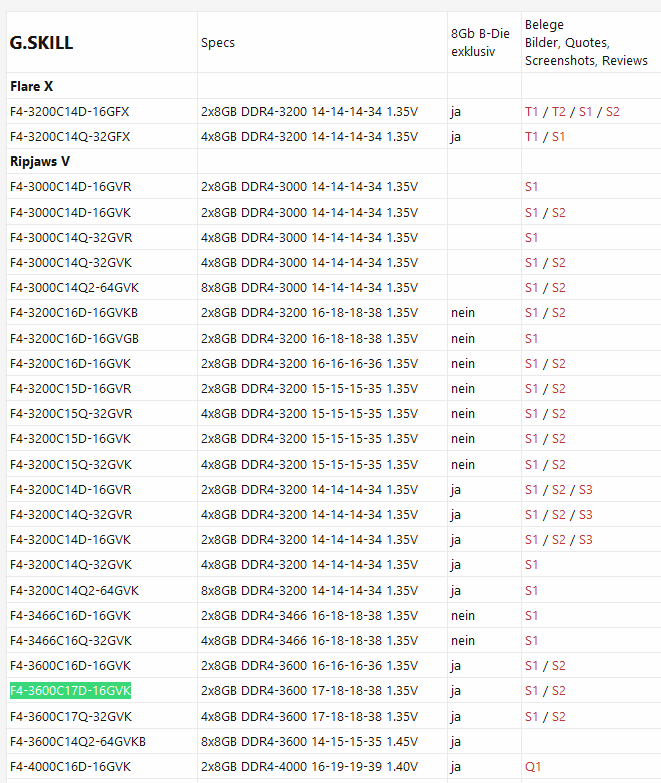
Task: Open S1 link for F4-3200C16D-16GVGB
Action: coord(531,339)
